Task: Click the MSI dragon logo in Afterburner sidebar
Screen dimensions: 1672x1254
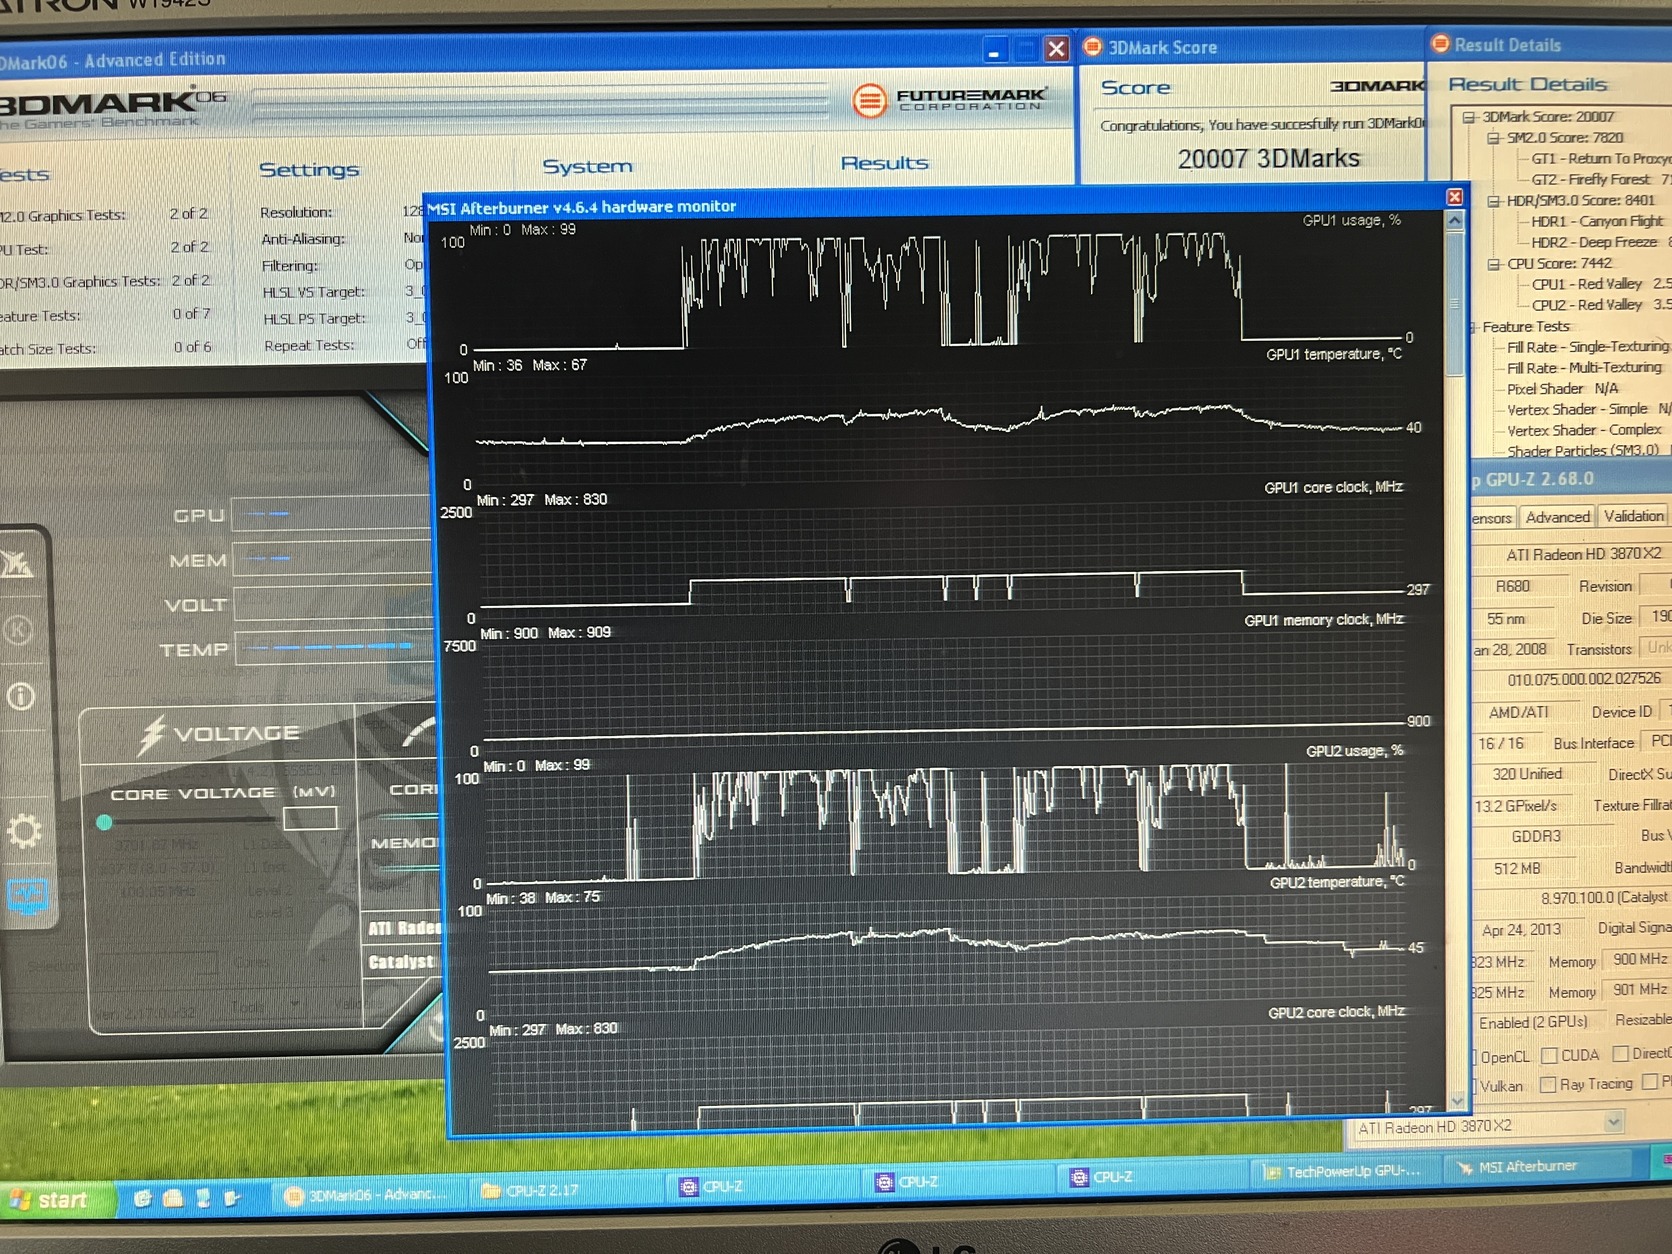Action: pos(16,564)
